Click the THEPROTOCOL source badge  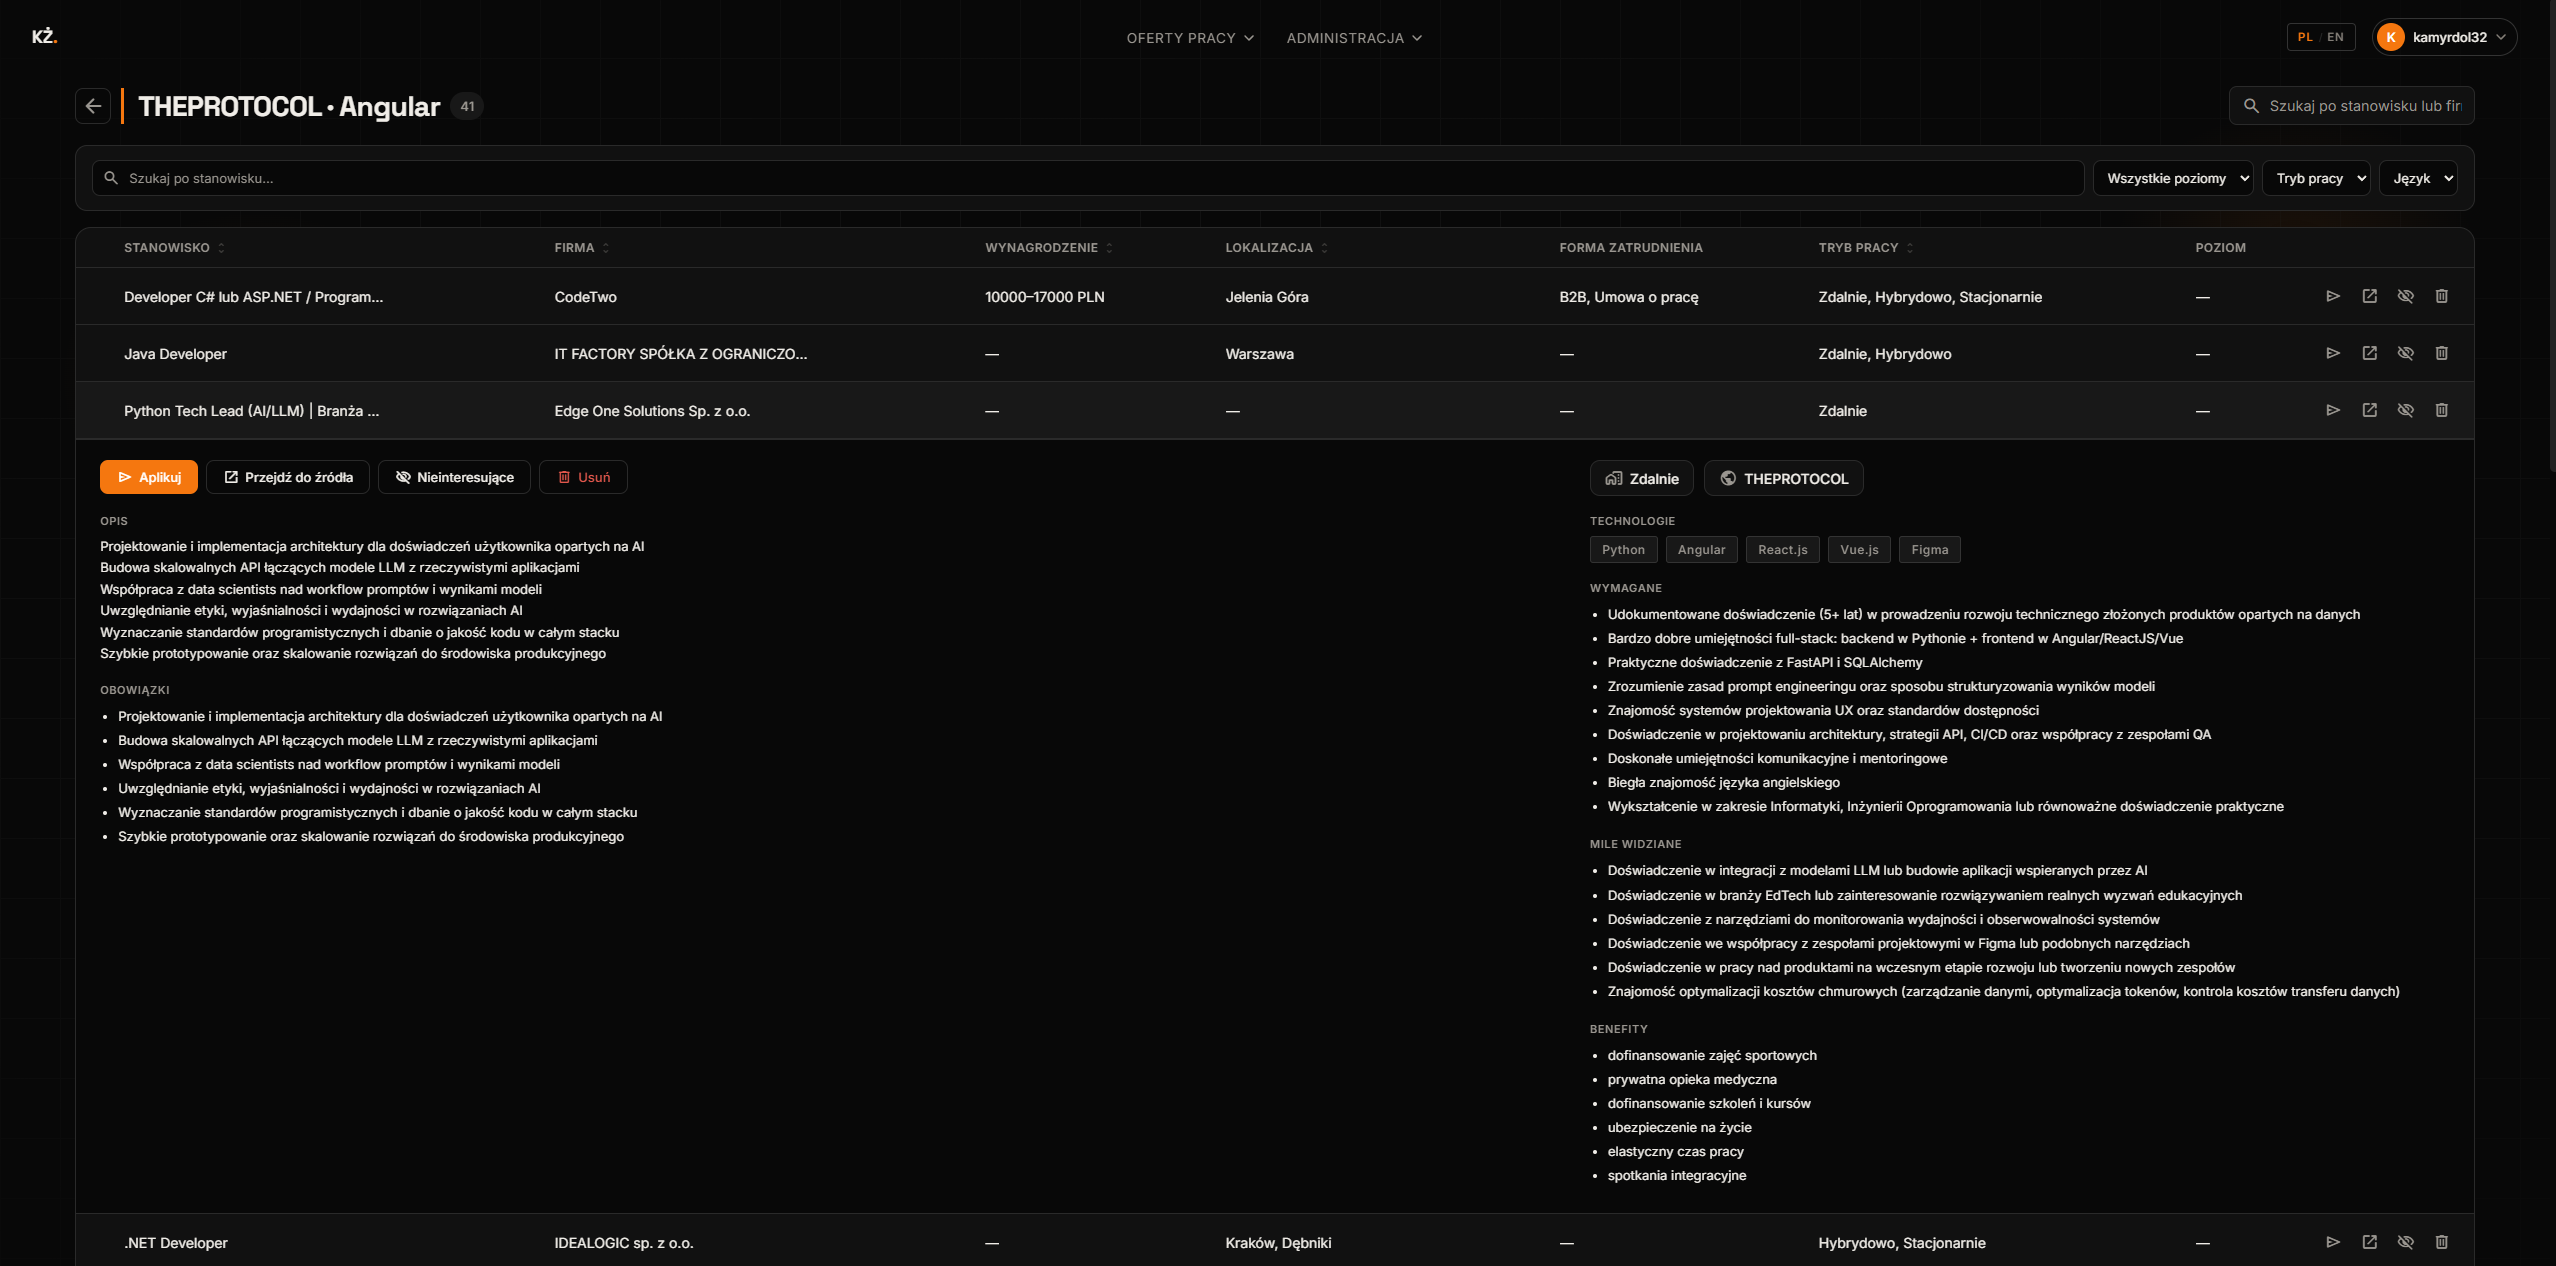pyautogui.click(x=1783, y=478)
